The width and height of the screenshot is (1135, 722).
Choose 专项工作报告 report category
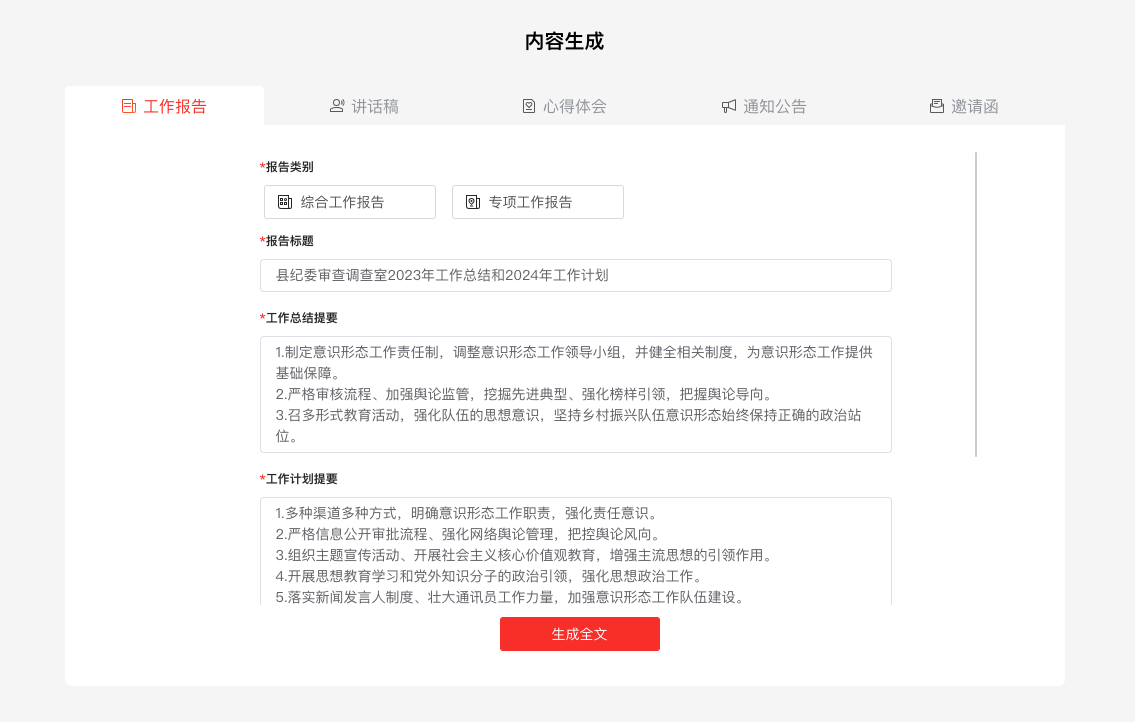[538, 202]
